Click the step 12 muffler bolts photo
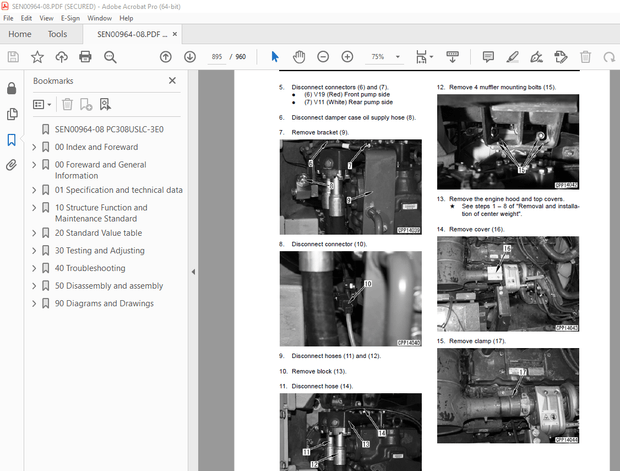Viewport: 620px width, 471px height. pos(508,142)
